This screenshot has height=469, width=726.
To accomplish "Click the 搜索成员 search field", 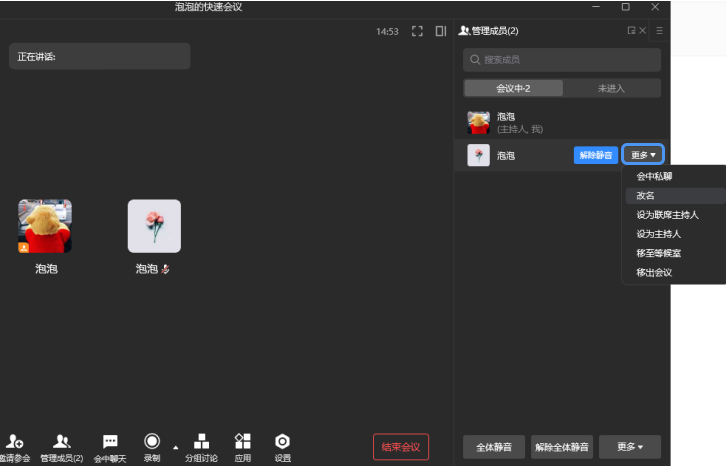I will (x=561, y=60).
